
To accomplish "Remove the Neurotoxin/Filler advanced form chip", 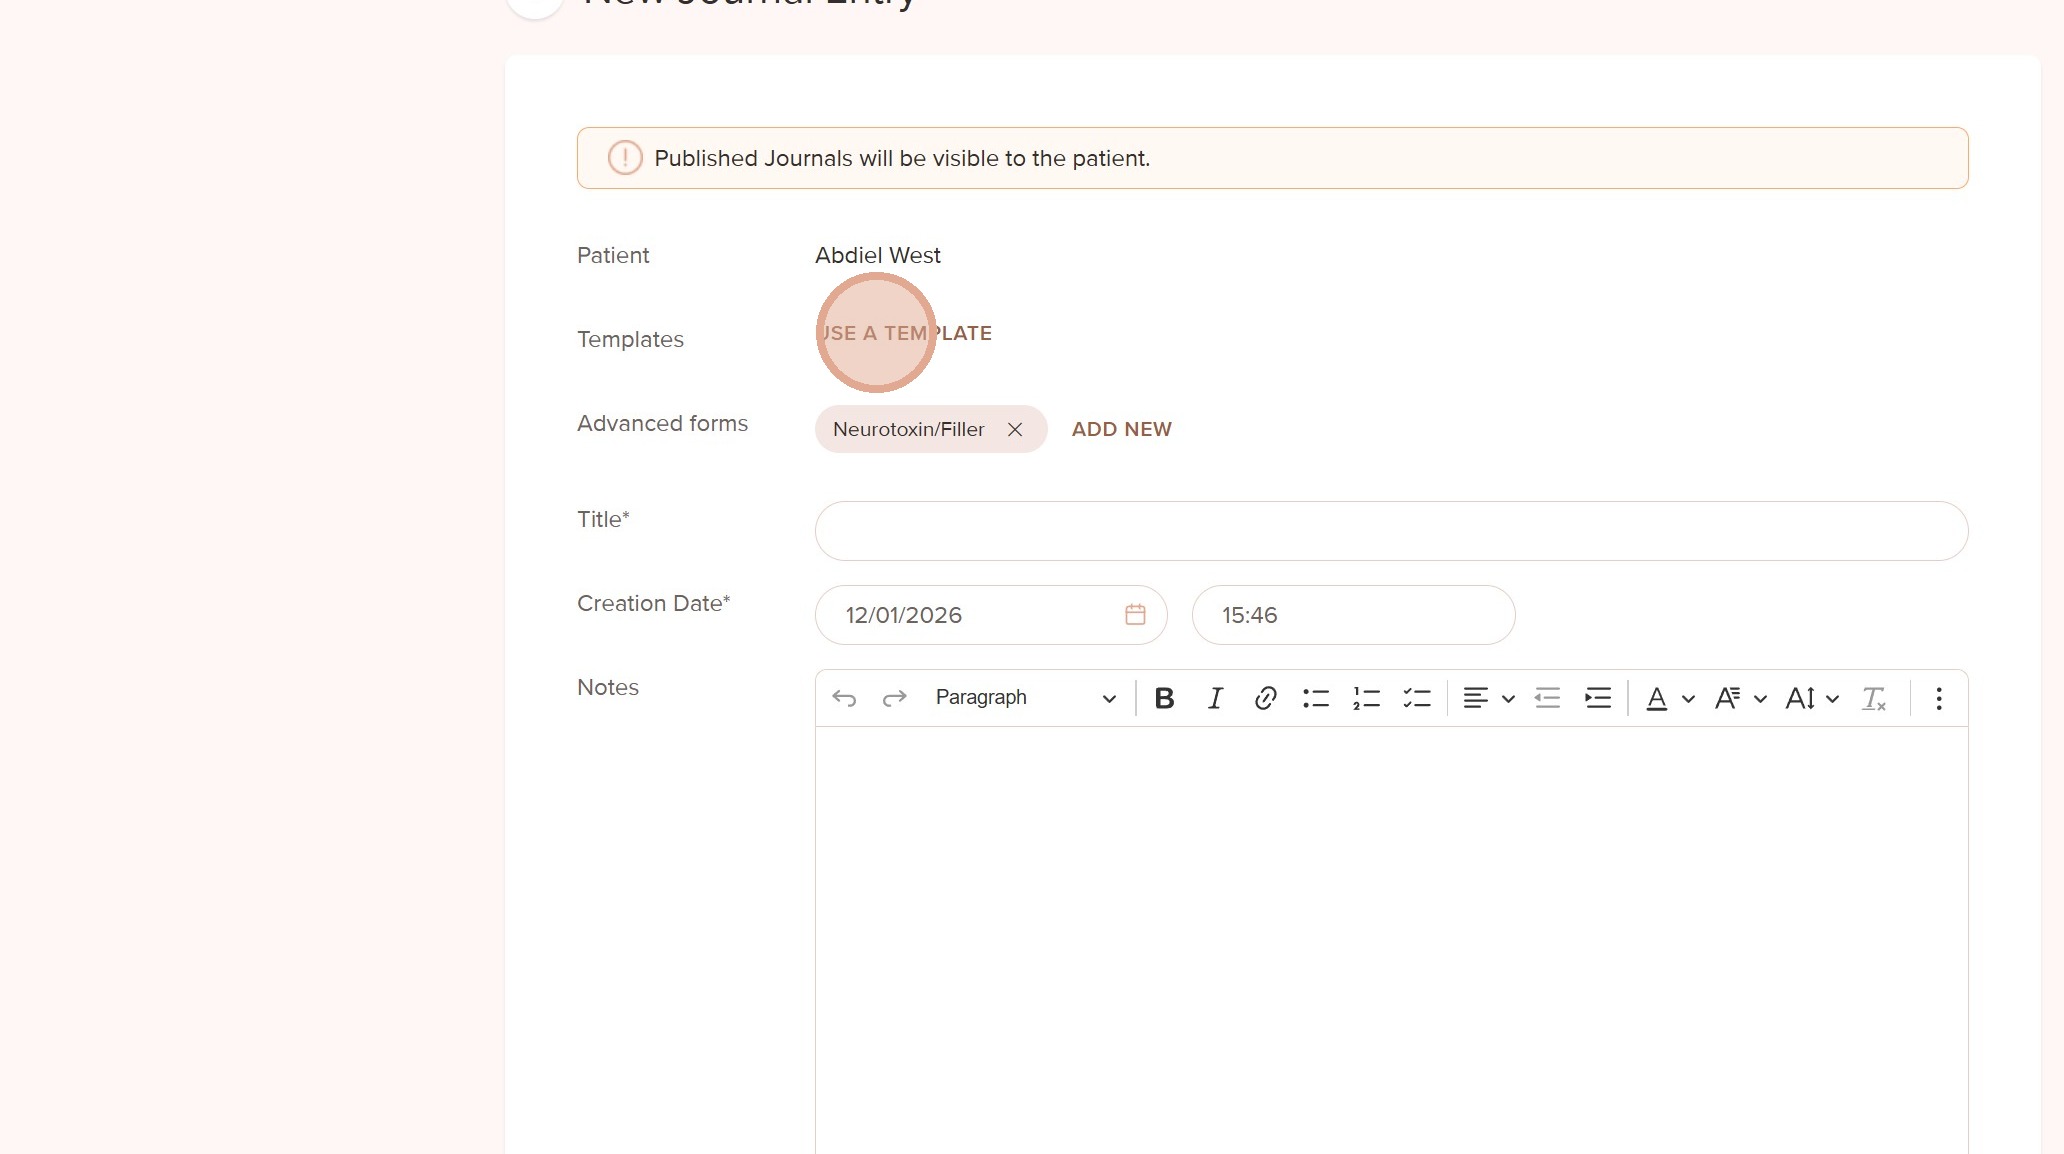I will pos(1015,429).
